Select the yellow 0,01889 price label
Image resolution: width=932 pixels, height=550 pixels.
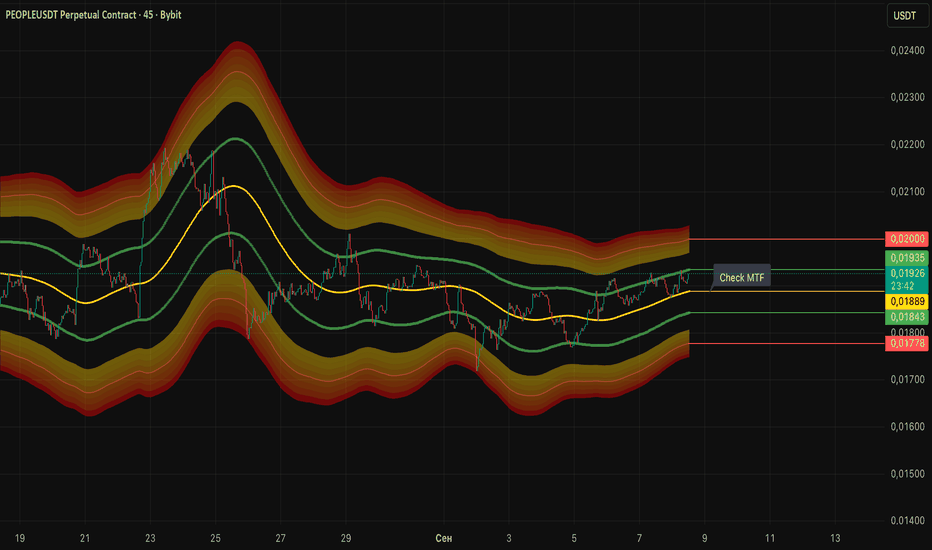906,301
